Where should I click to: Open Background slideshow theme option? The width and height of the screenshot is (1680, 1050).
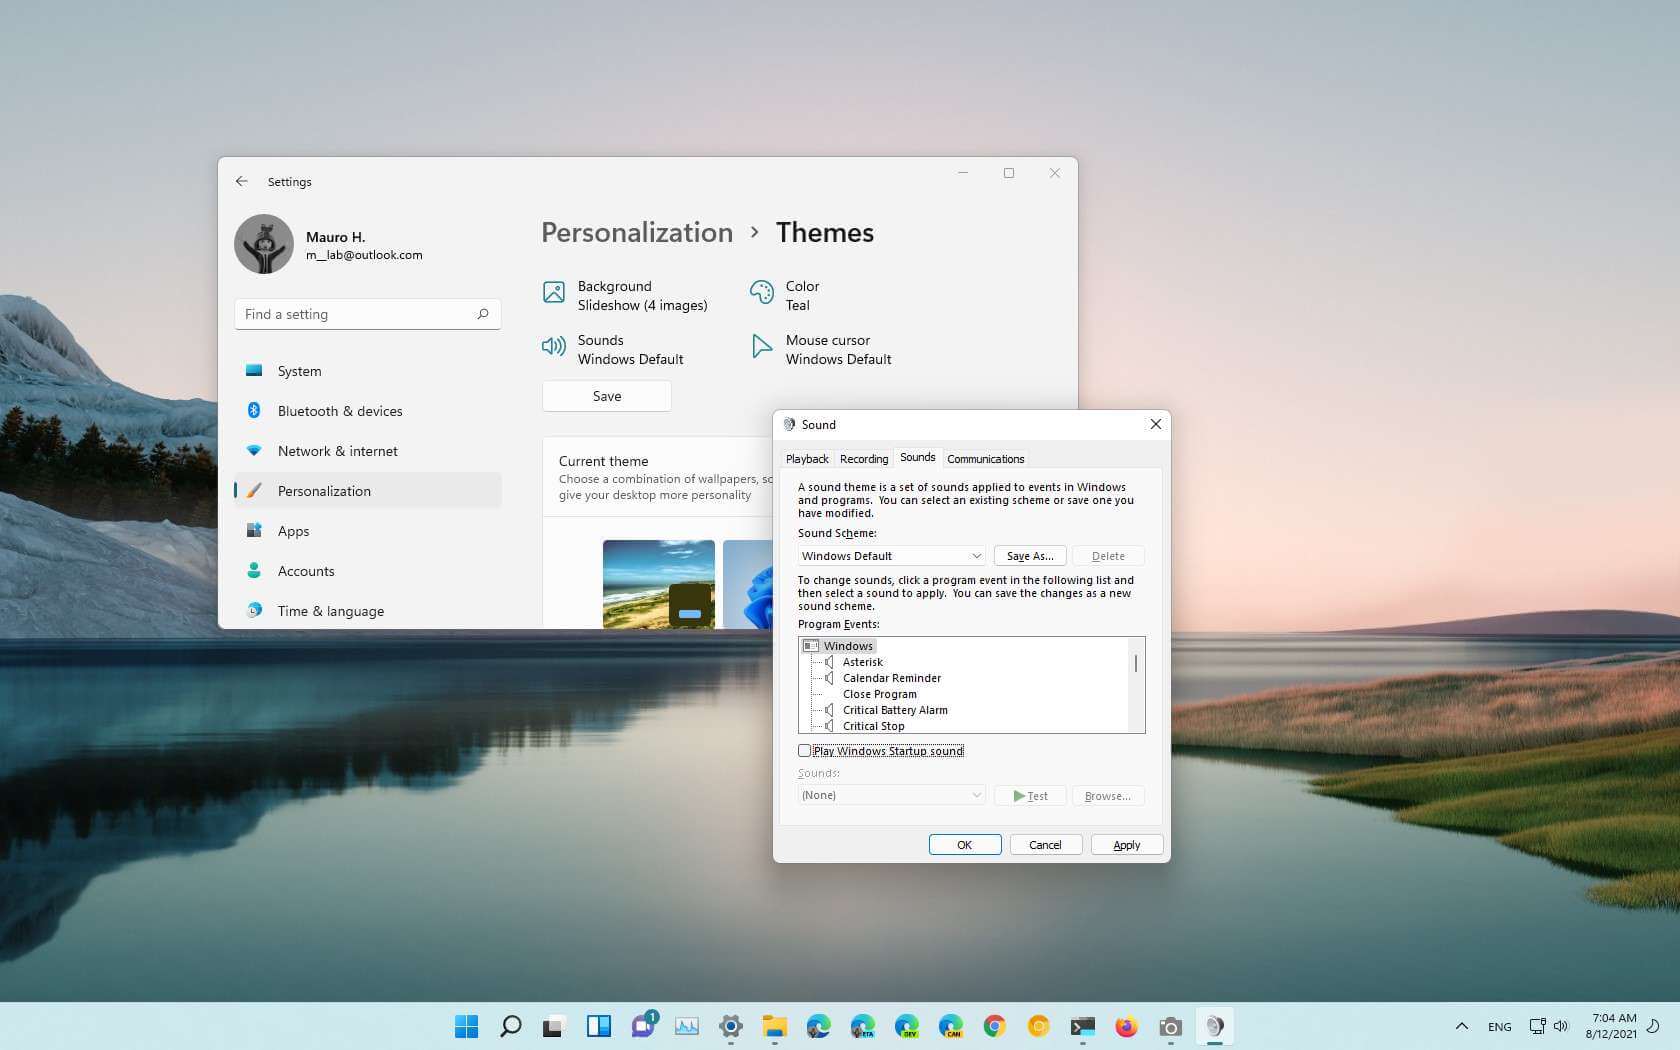pos(626,296)
